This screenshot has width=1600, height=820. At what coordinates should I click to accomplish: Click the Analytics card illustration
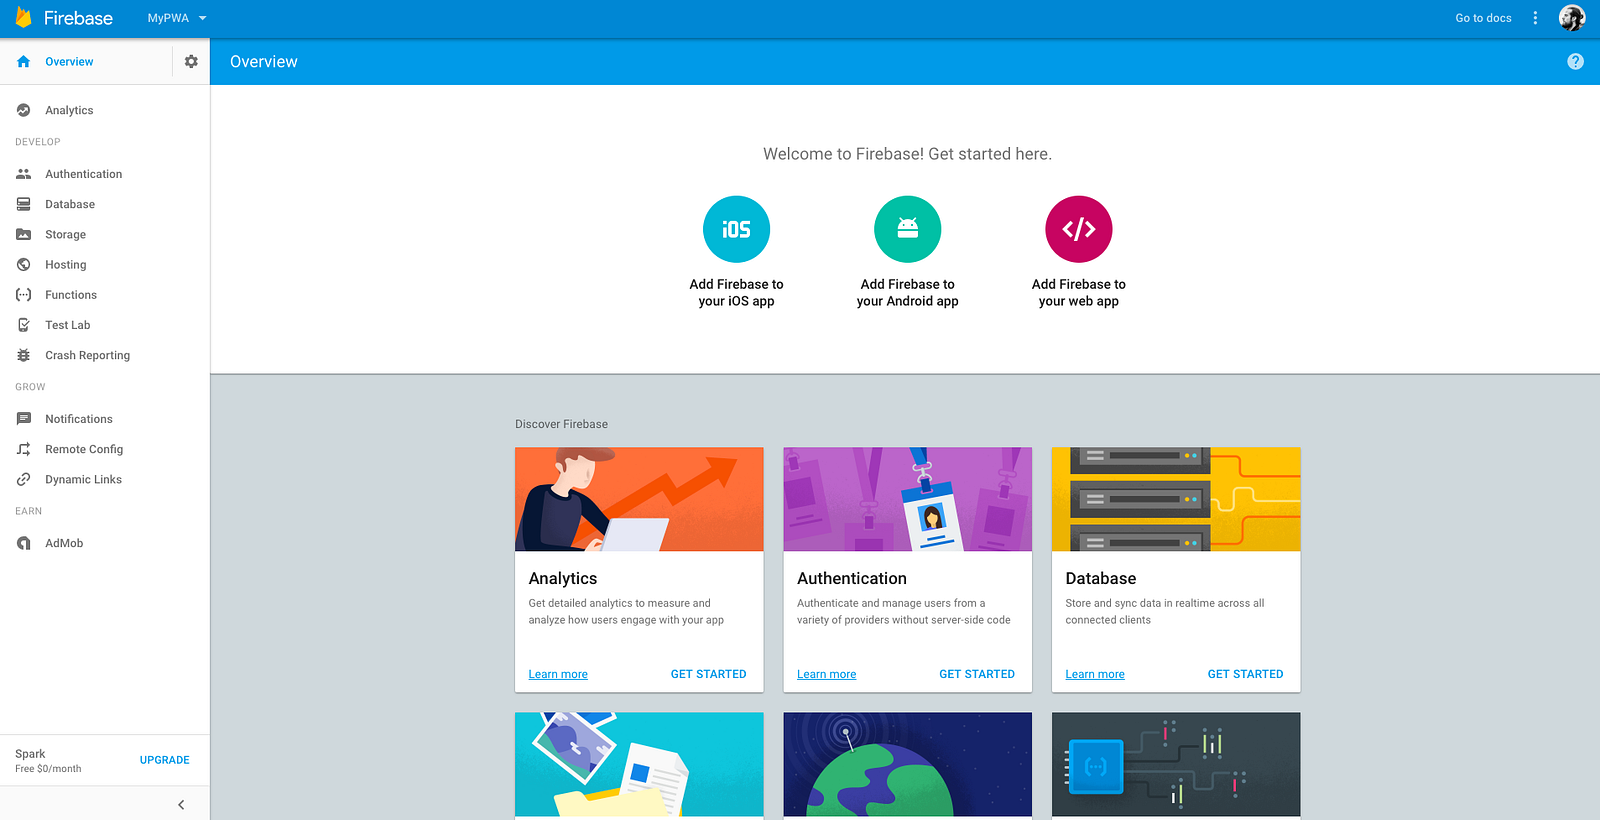(639, 499)
